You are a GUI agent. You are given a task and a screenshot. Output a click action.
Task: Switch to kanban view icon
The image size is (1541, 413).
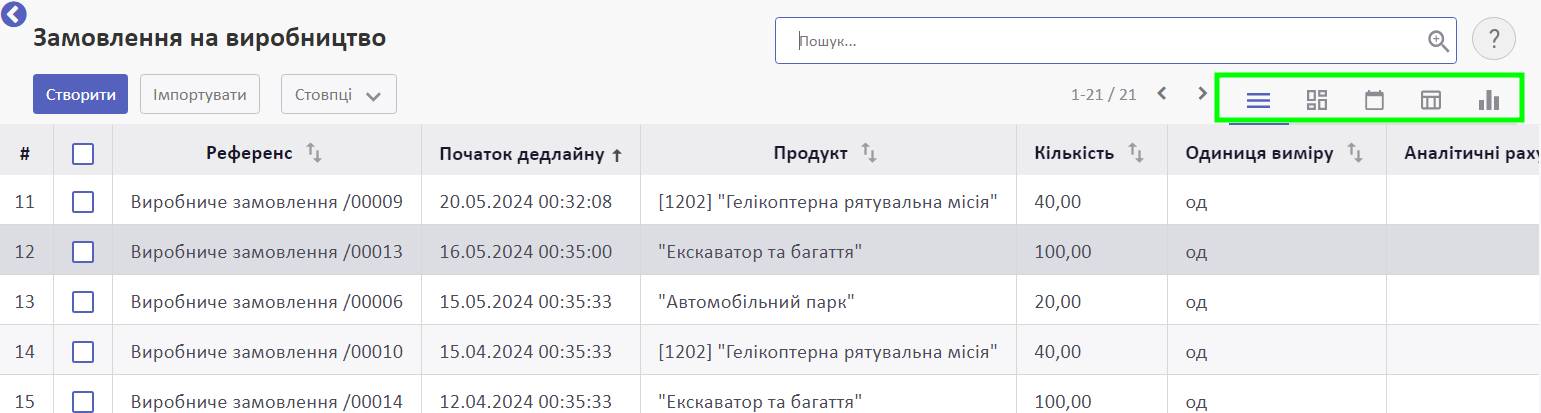click(x=1317, y=100)
